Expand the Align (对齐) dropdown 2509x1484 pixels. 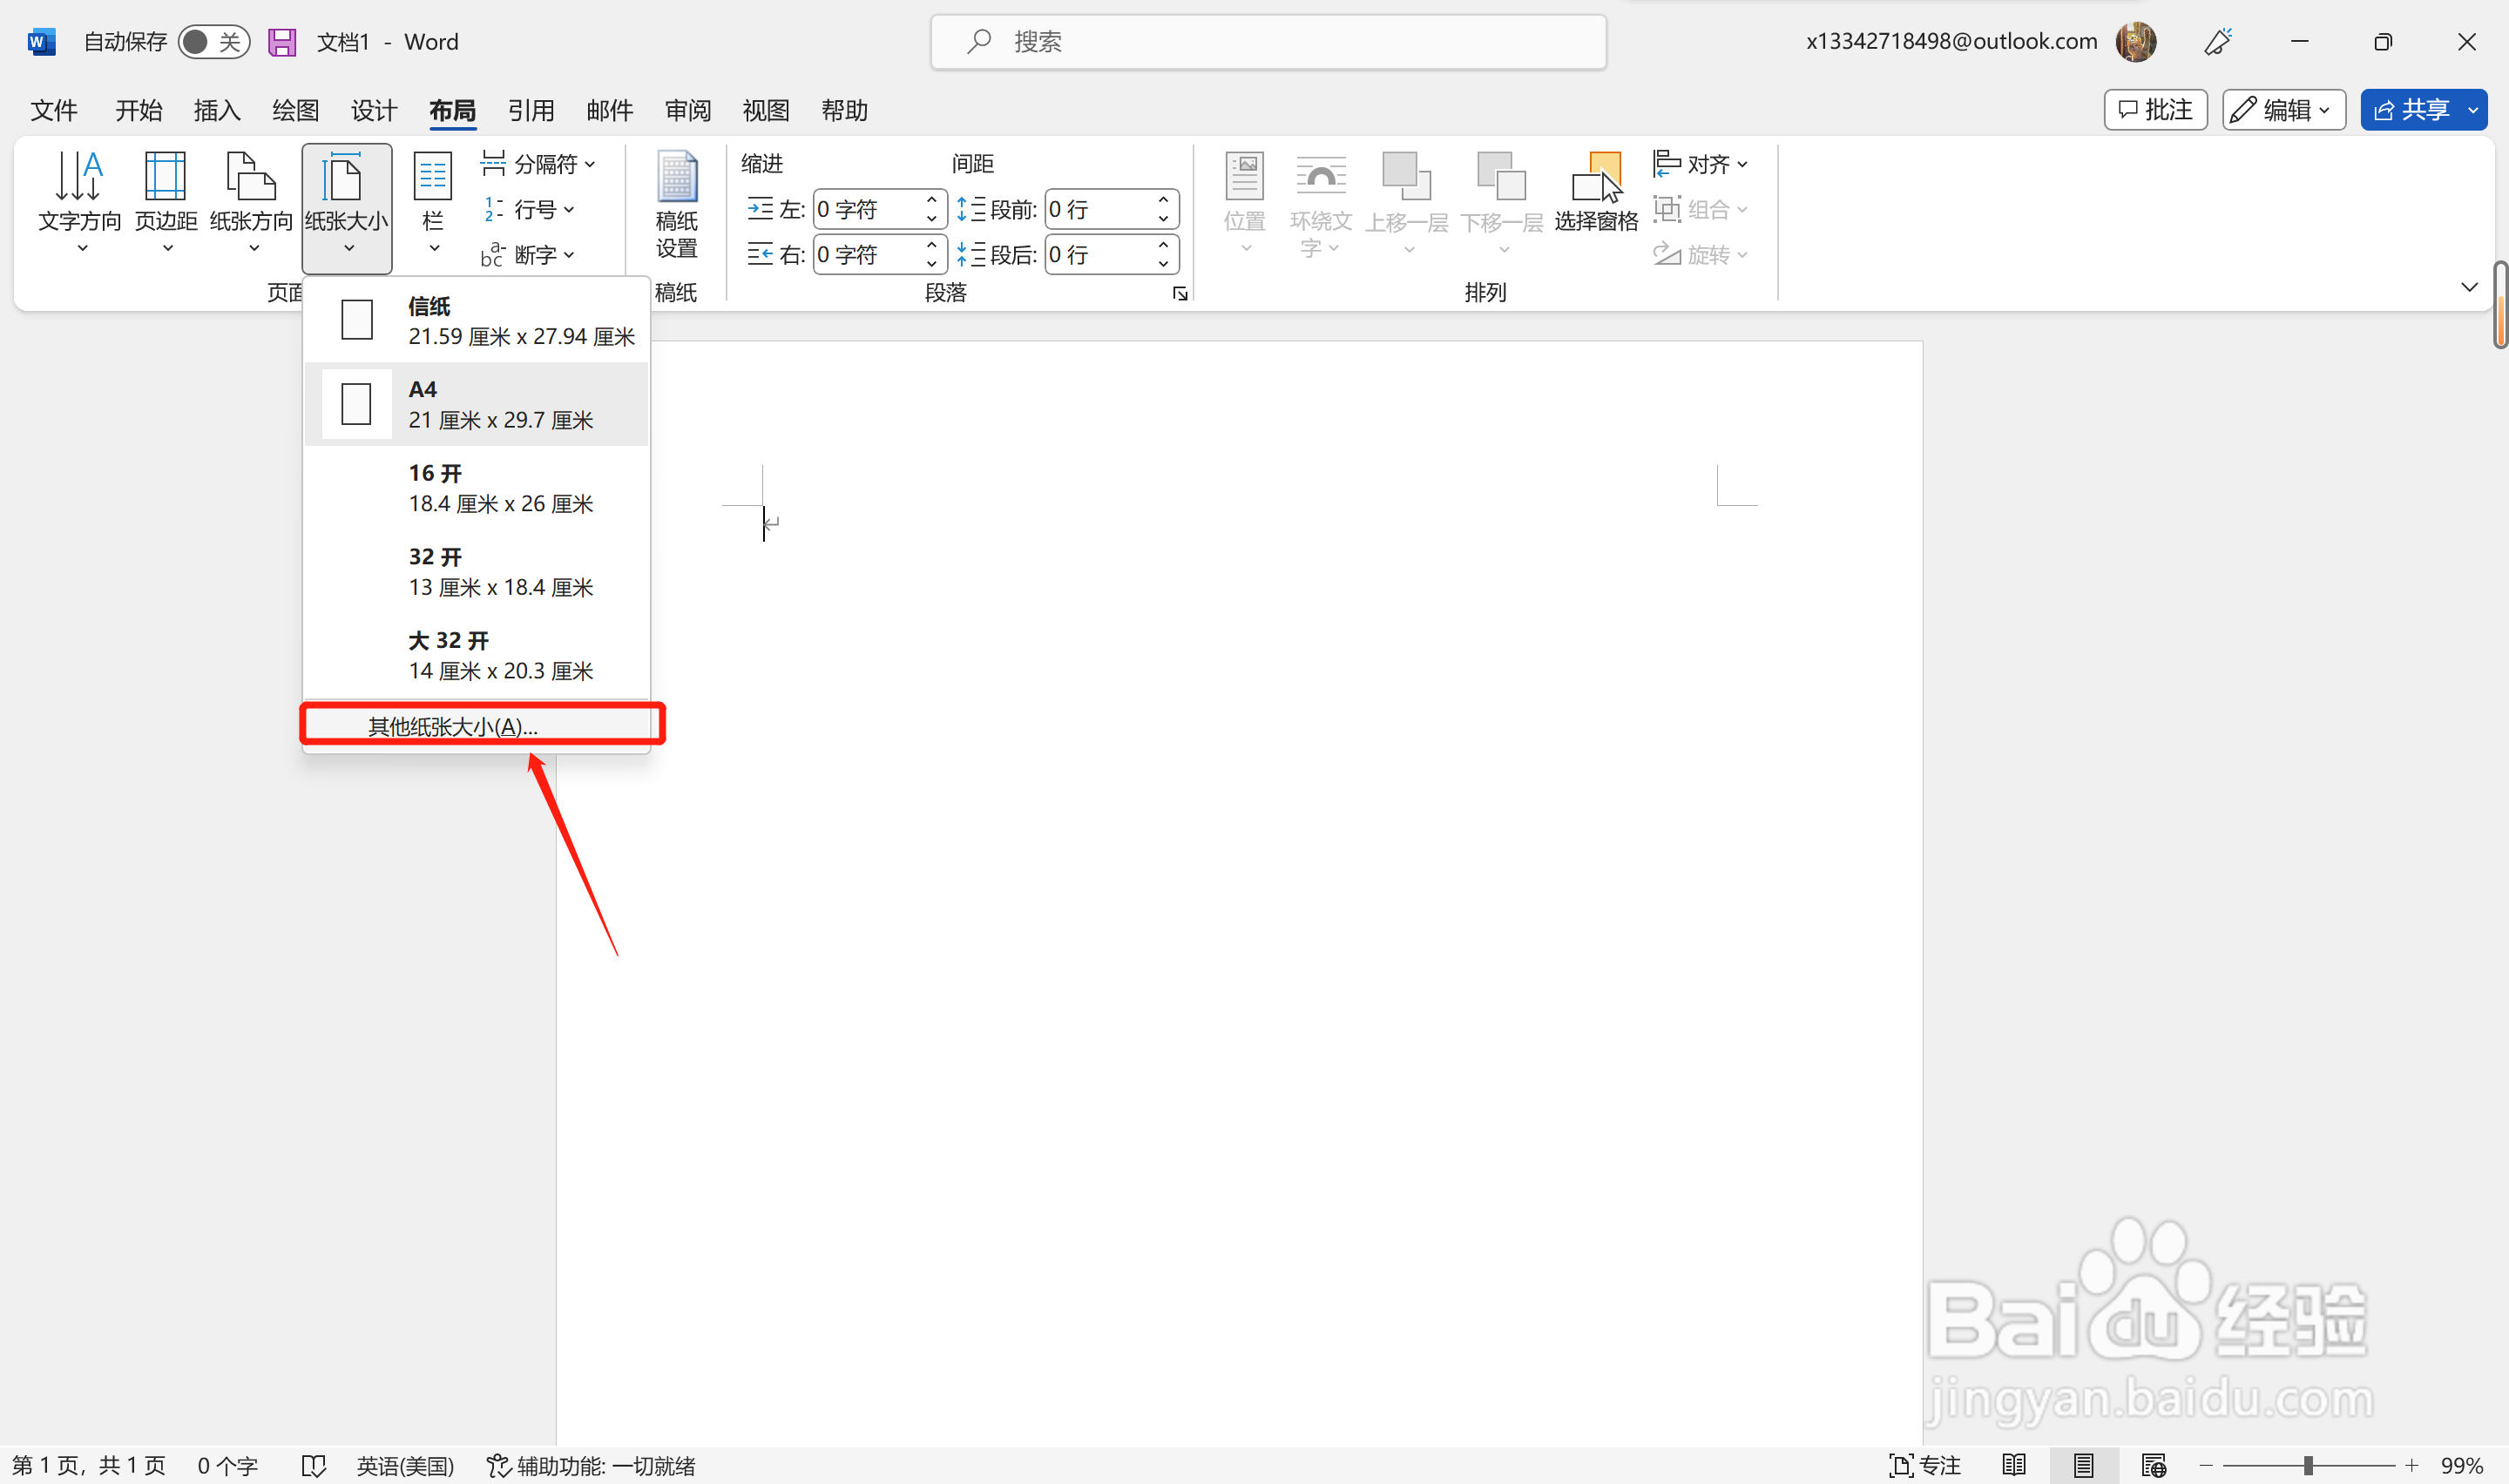click(1700, 163)
